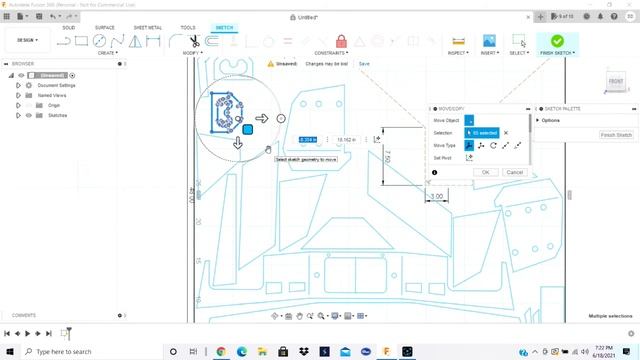
Task: Open the notifications bell
Action: tap(600, 16)
